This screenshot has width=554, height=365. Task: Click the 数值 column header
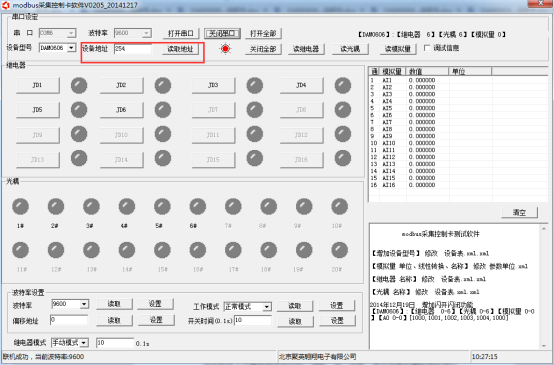pos(427,72)
